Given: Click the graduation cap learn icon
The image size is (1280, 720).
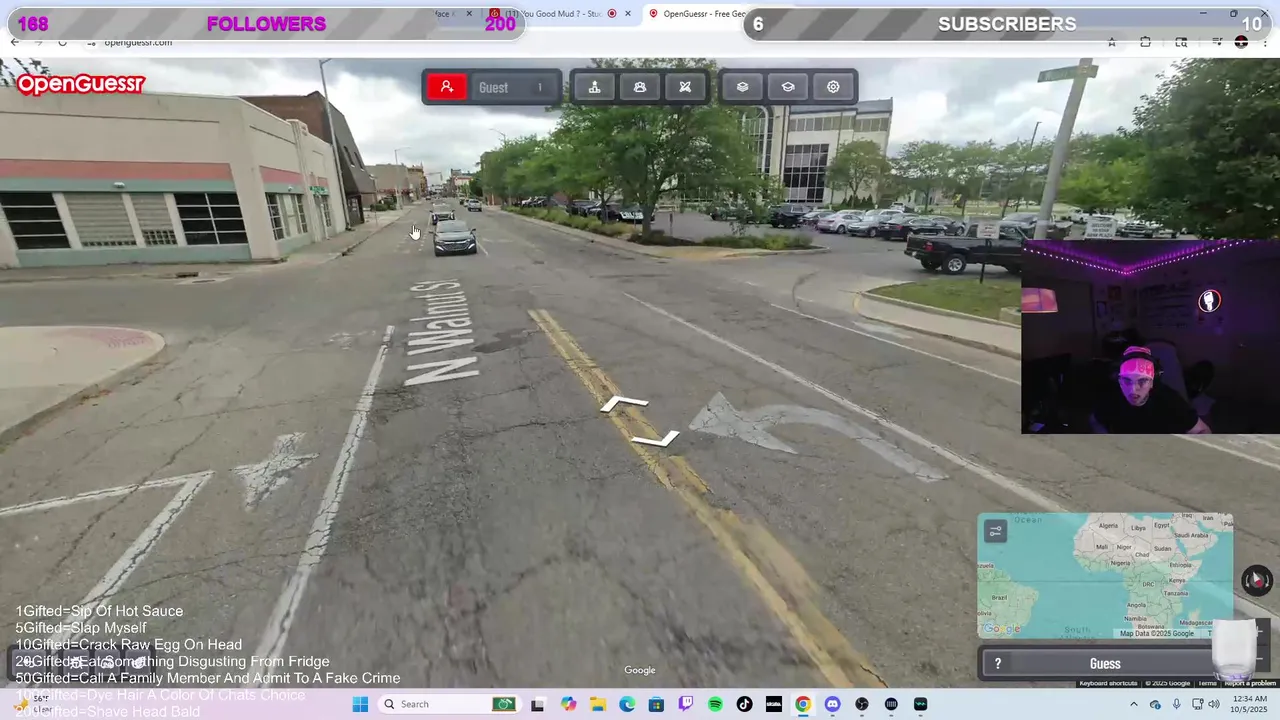Looking at the screenshot, I should pos(788,87).
